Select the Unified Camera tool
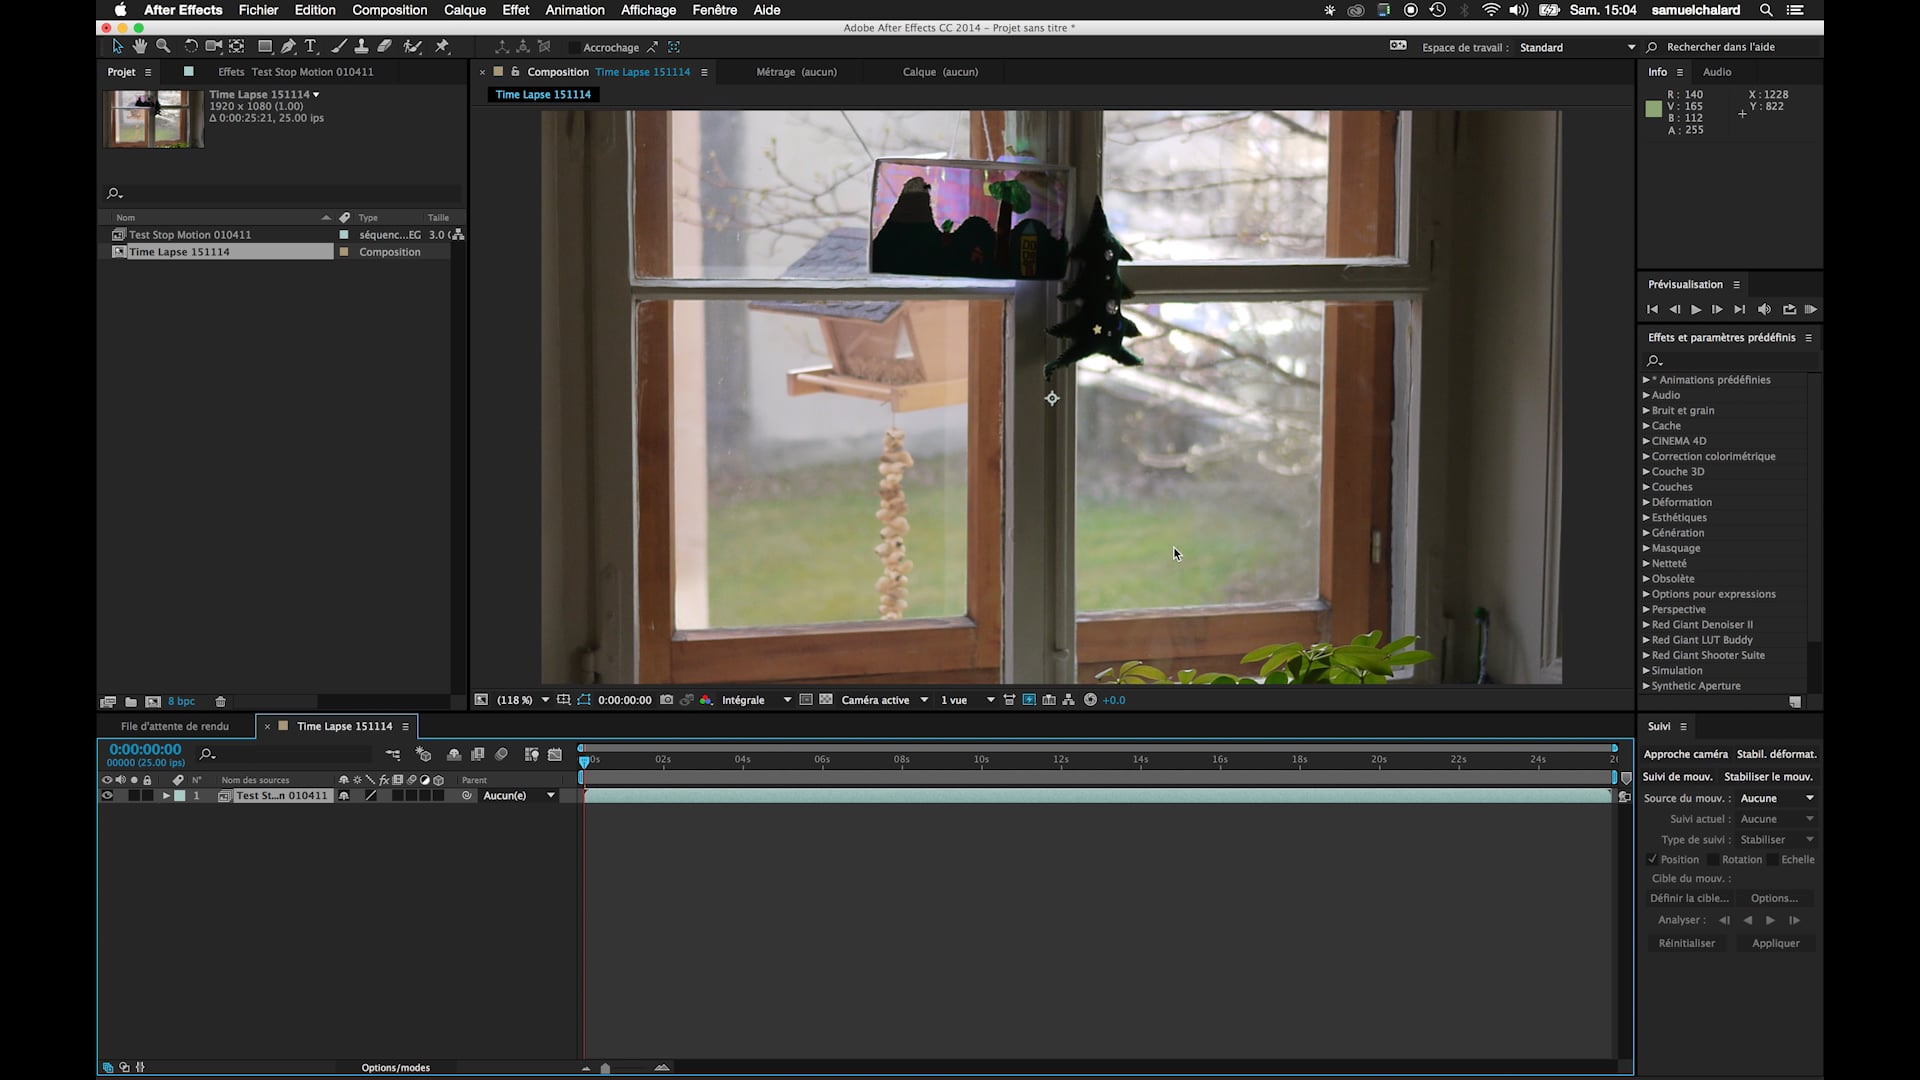The image size is (1920, 1080). [213, 47]
